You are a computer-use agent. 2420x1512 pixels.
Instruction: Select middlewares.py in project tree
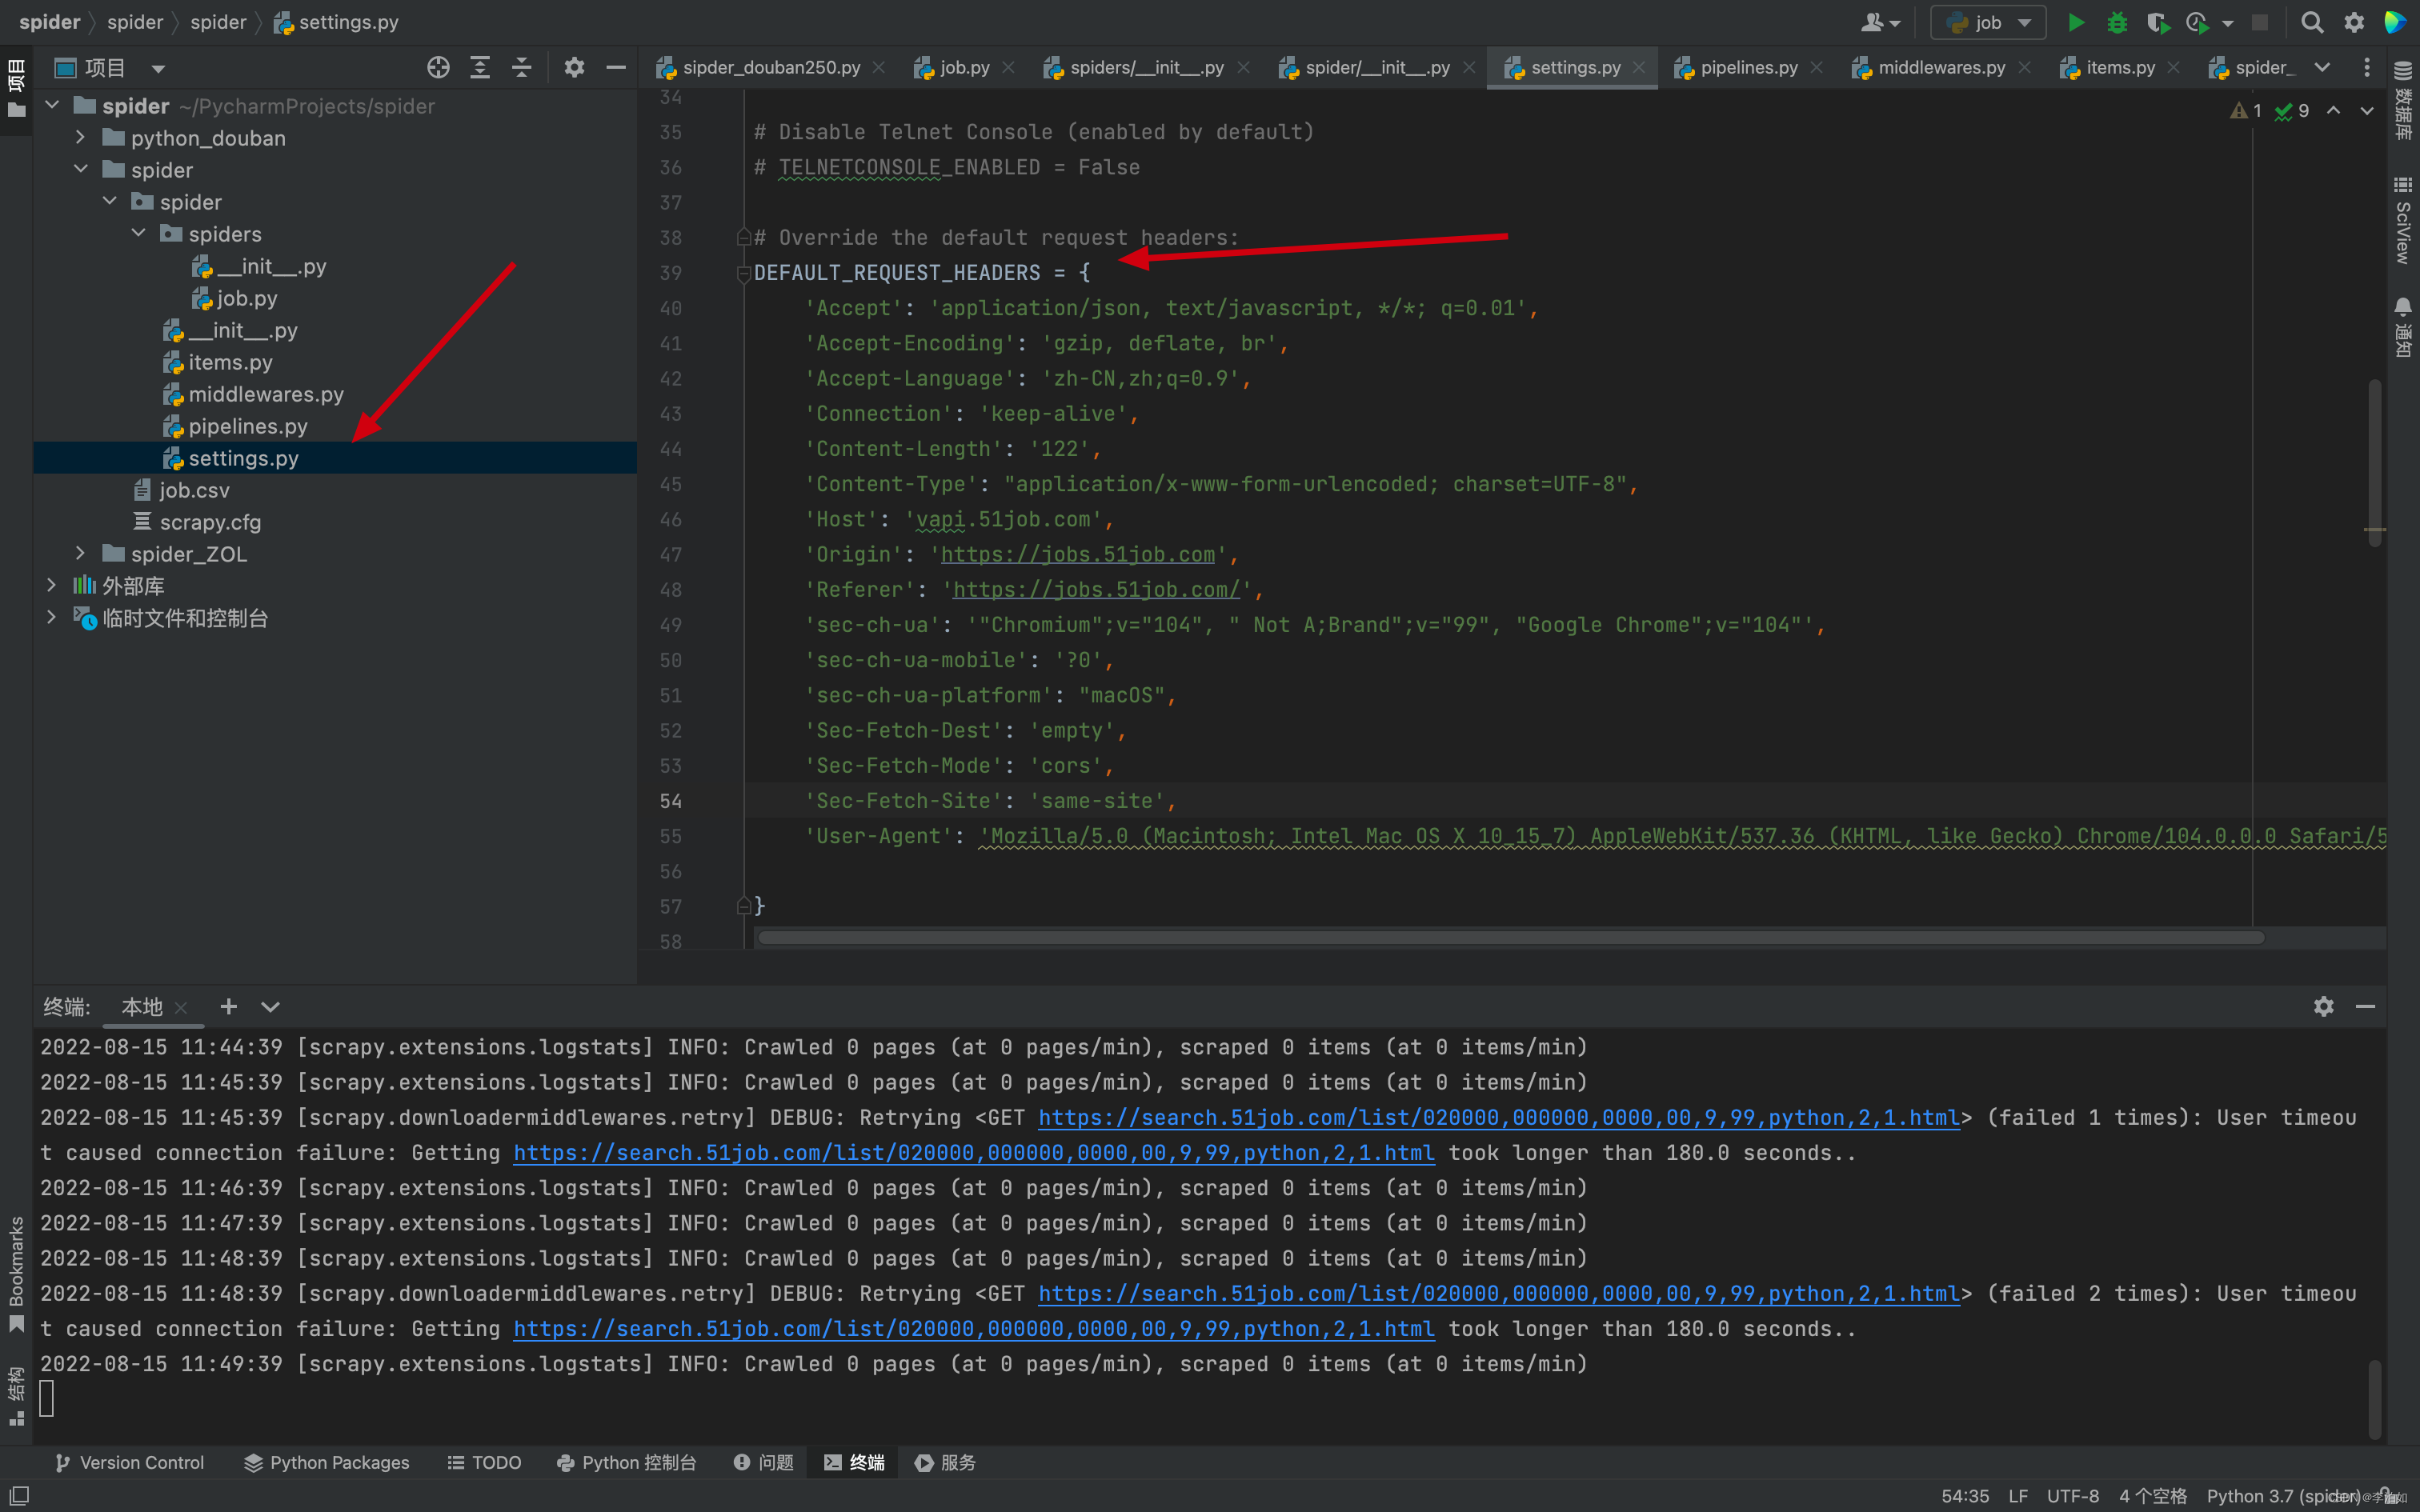tap(266, 394)
